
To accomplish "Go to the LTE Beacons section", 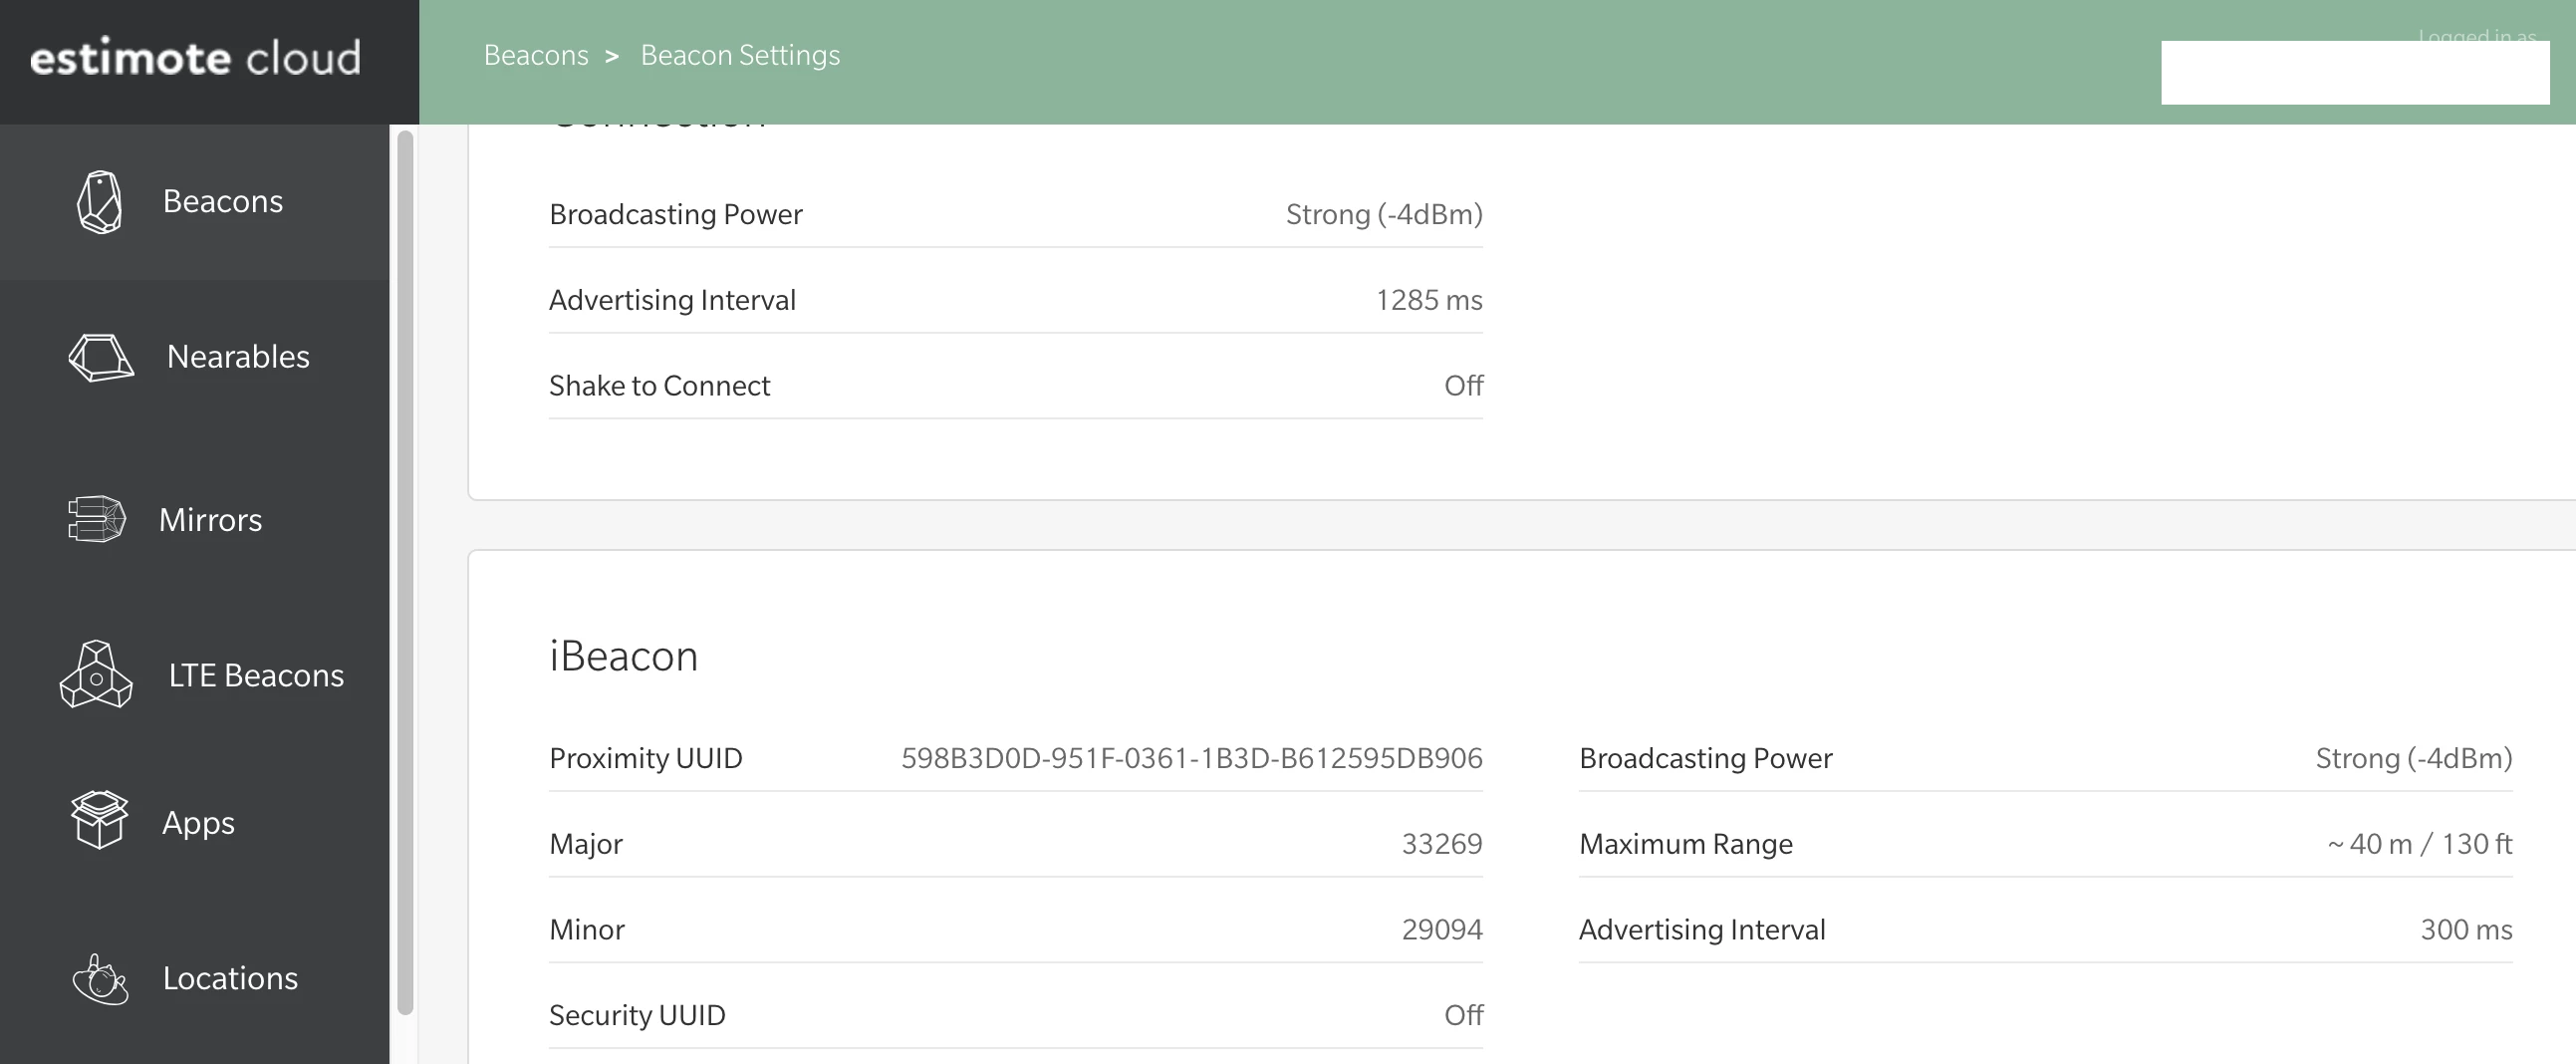I will point(256,676).
